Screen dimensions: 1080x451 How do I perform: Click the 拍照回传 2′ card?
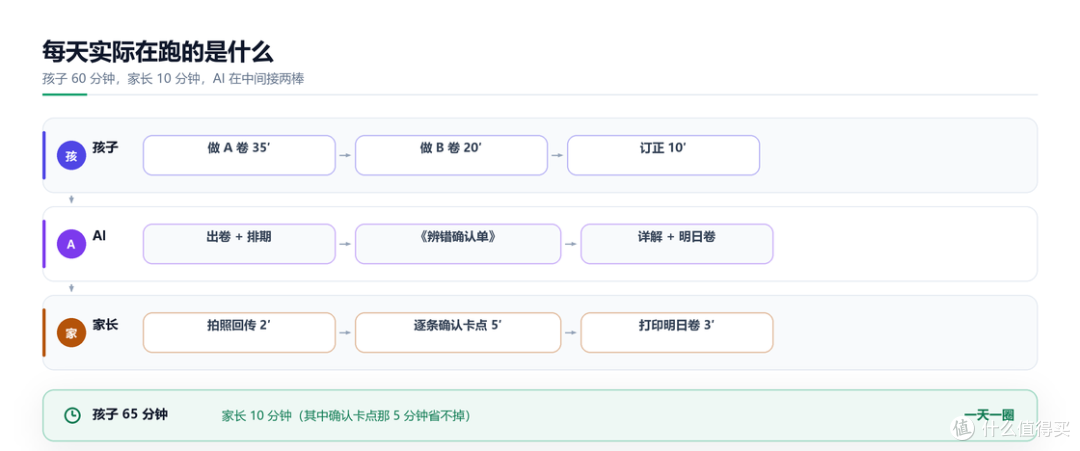point(239,333)
